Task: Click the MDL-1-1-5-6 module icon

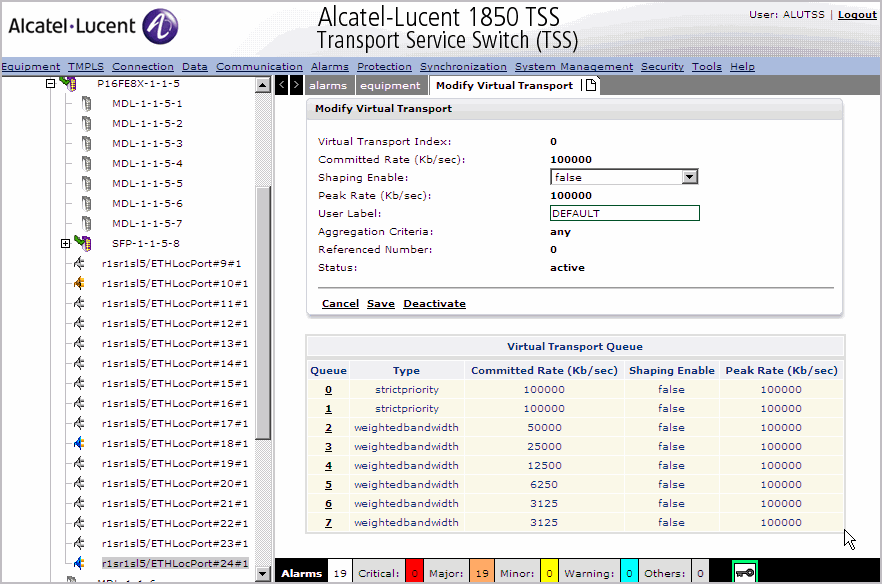Action: coord(86,203)
